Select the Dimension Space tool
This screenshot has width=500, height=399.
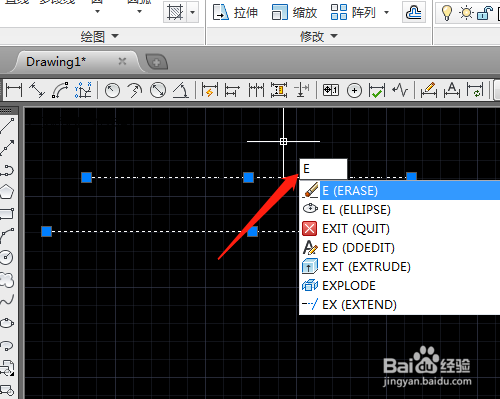pyautogui.click(x=279, y=90)
